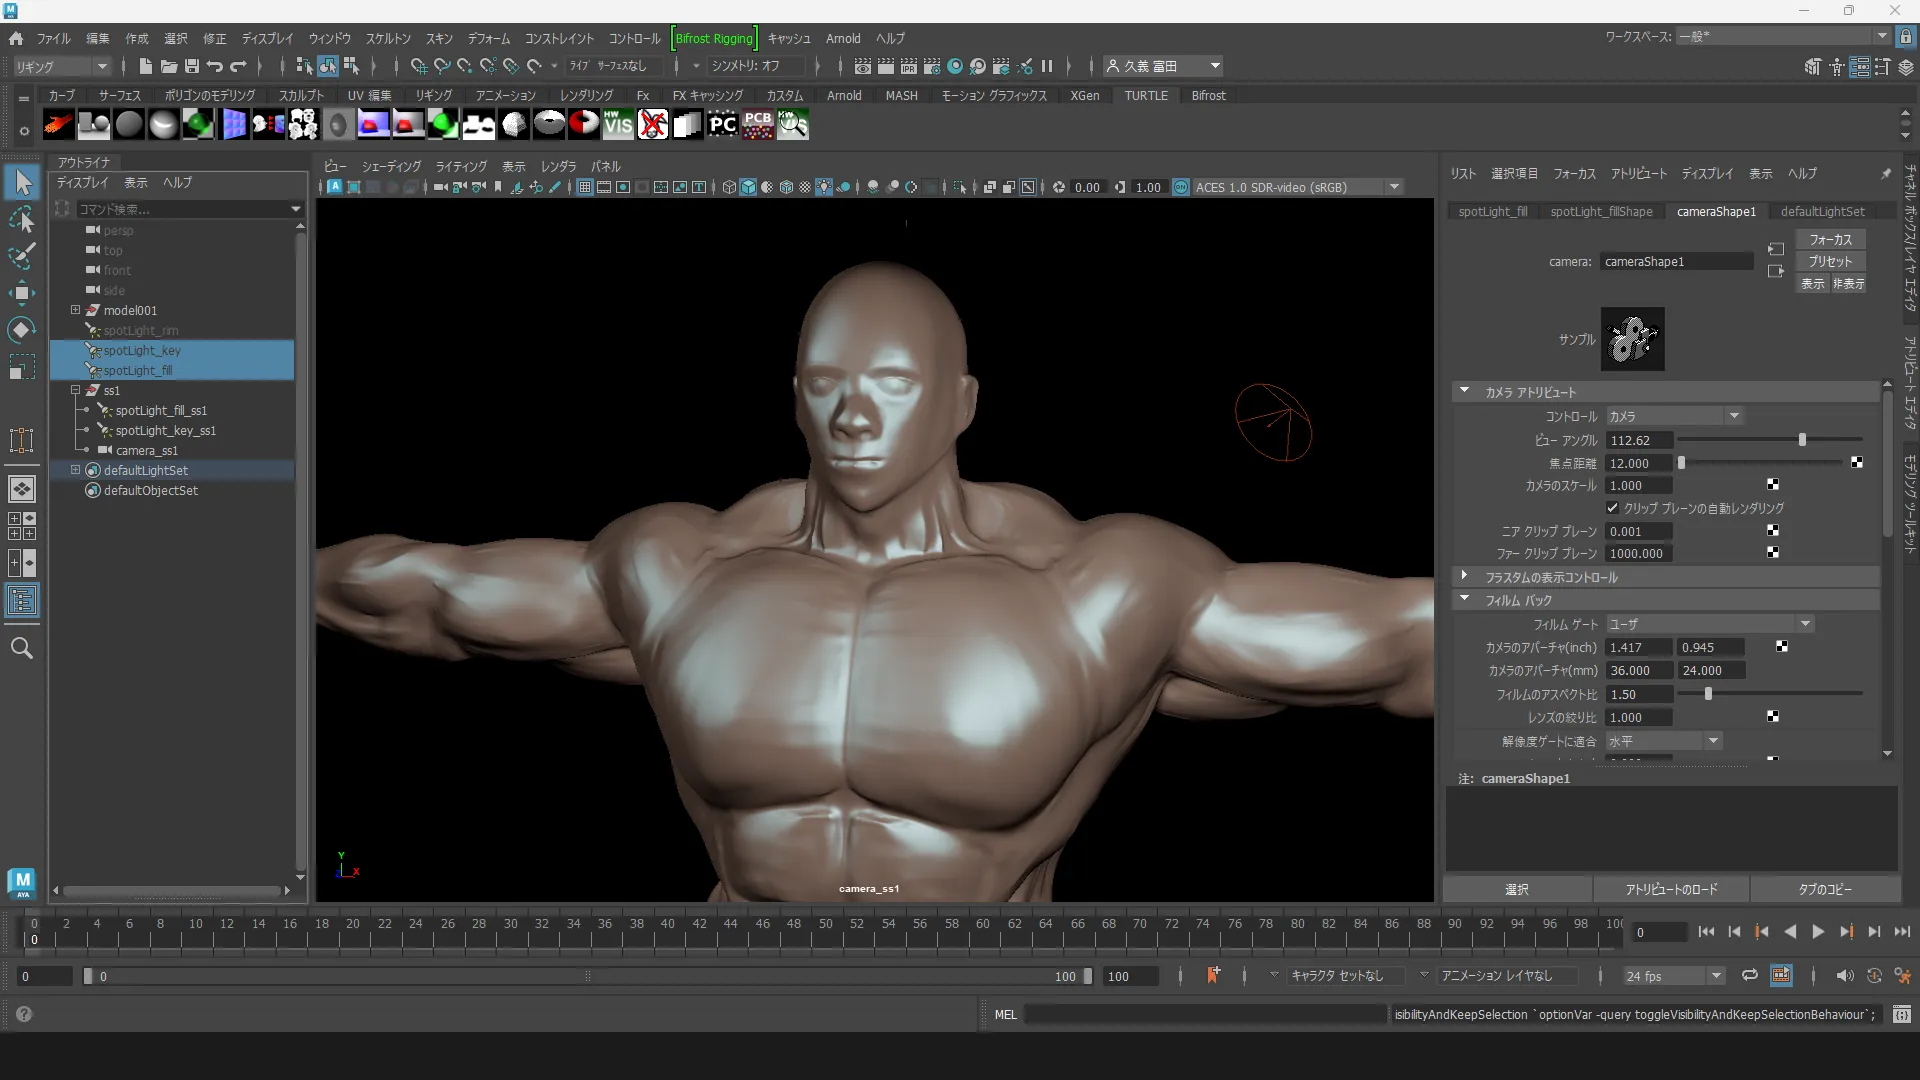Click the VIS shelf icon
Viewport: 1920px width, 1080px height.
[618, 125]
